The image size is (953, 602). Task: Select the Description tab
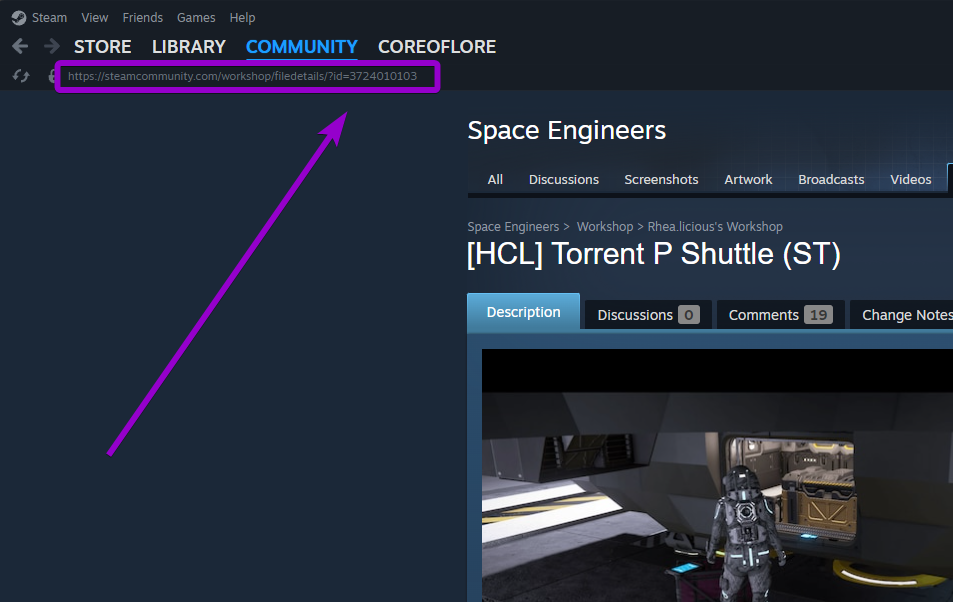(523, 312)
